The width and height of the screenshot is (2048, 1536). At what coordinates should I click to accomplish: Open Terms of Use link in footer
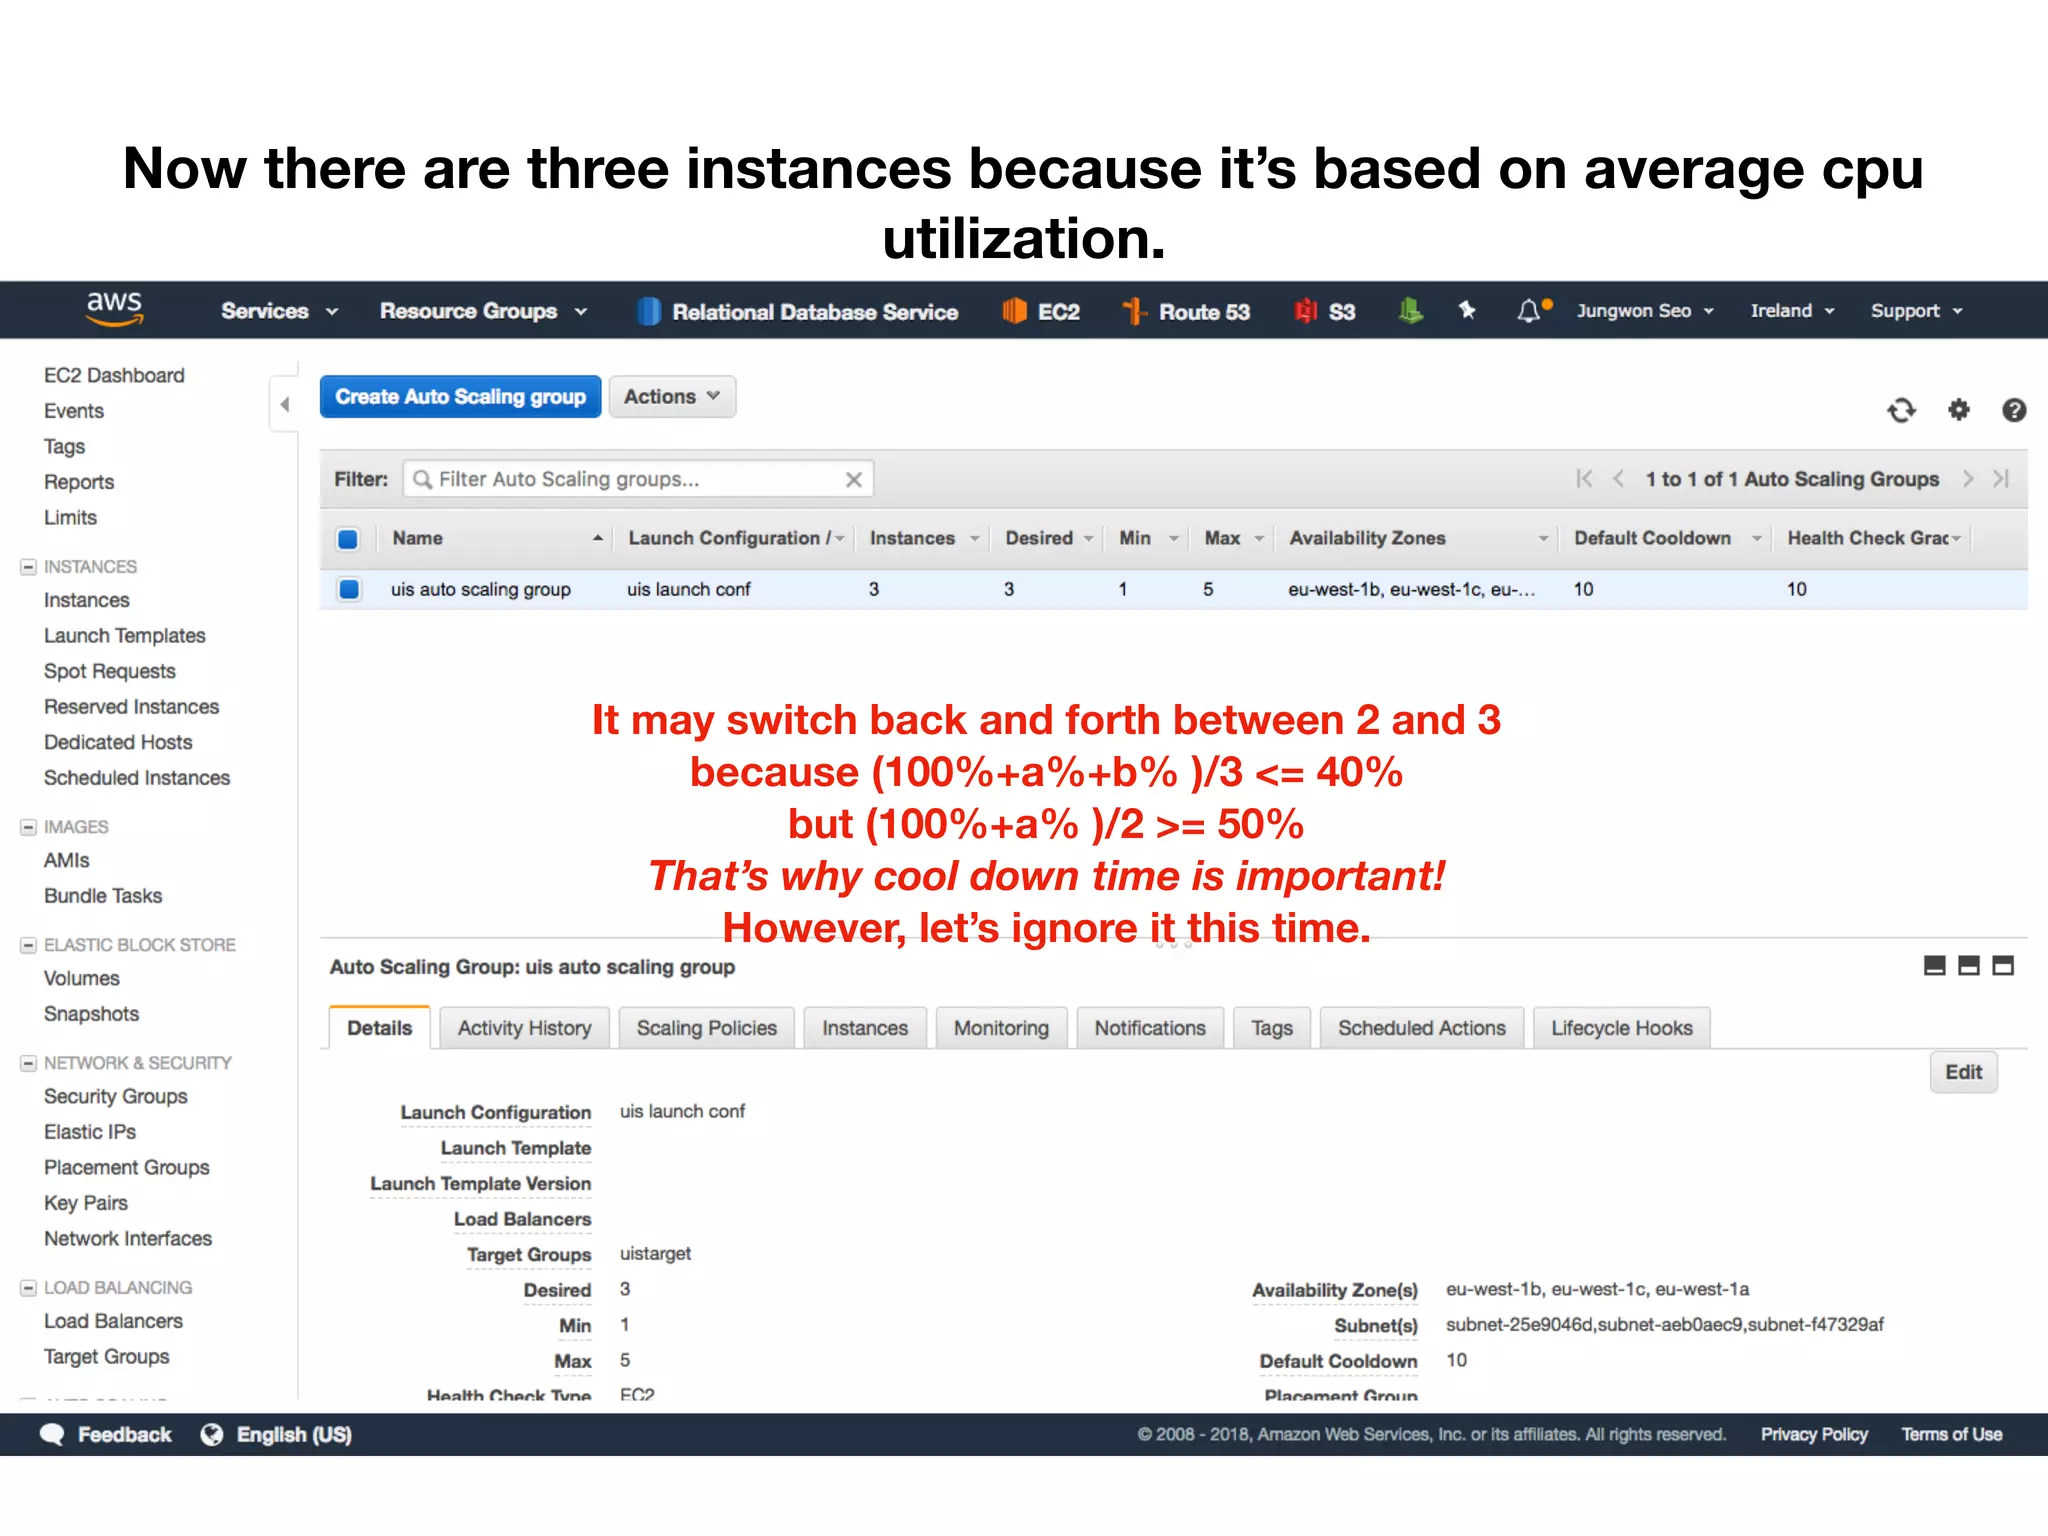pyautogui.click(x=1951, y=1434)
